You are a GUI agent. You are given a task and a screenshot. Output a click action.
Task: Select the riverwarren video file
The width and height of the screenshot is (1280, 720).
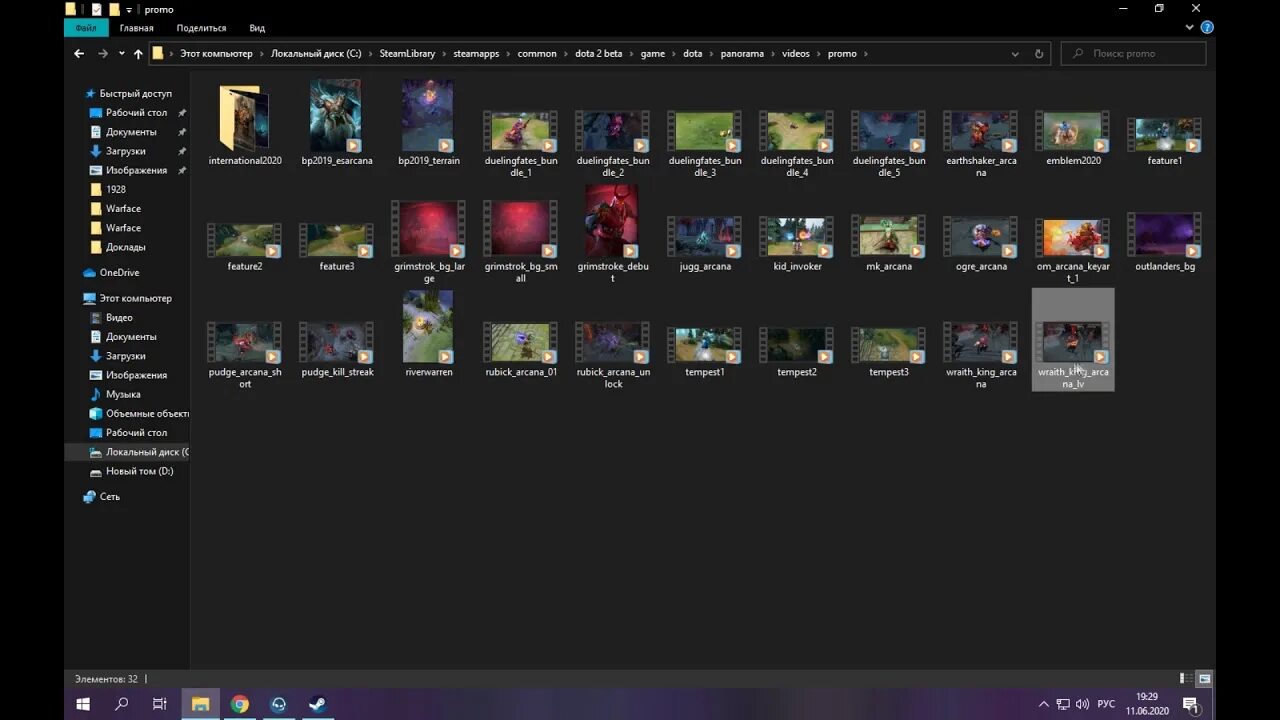(428, 336)
